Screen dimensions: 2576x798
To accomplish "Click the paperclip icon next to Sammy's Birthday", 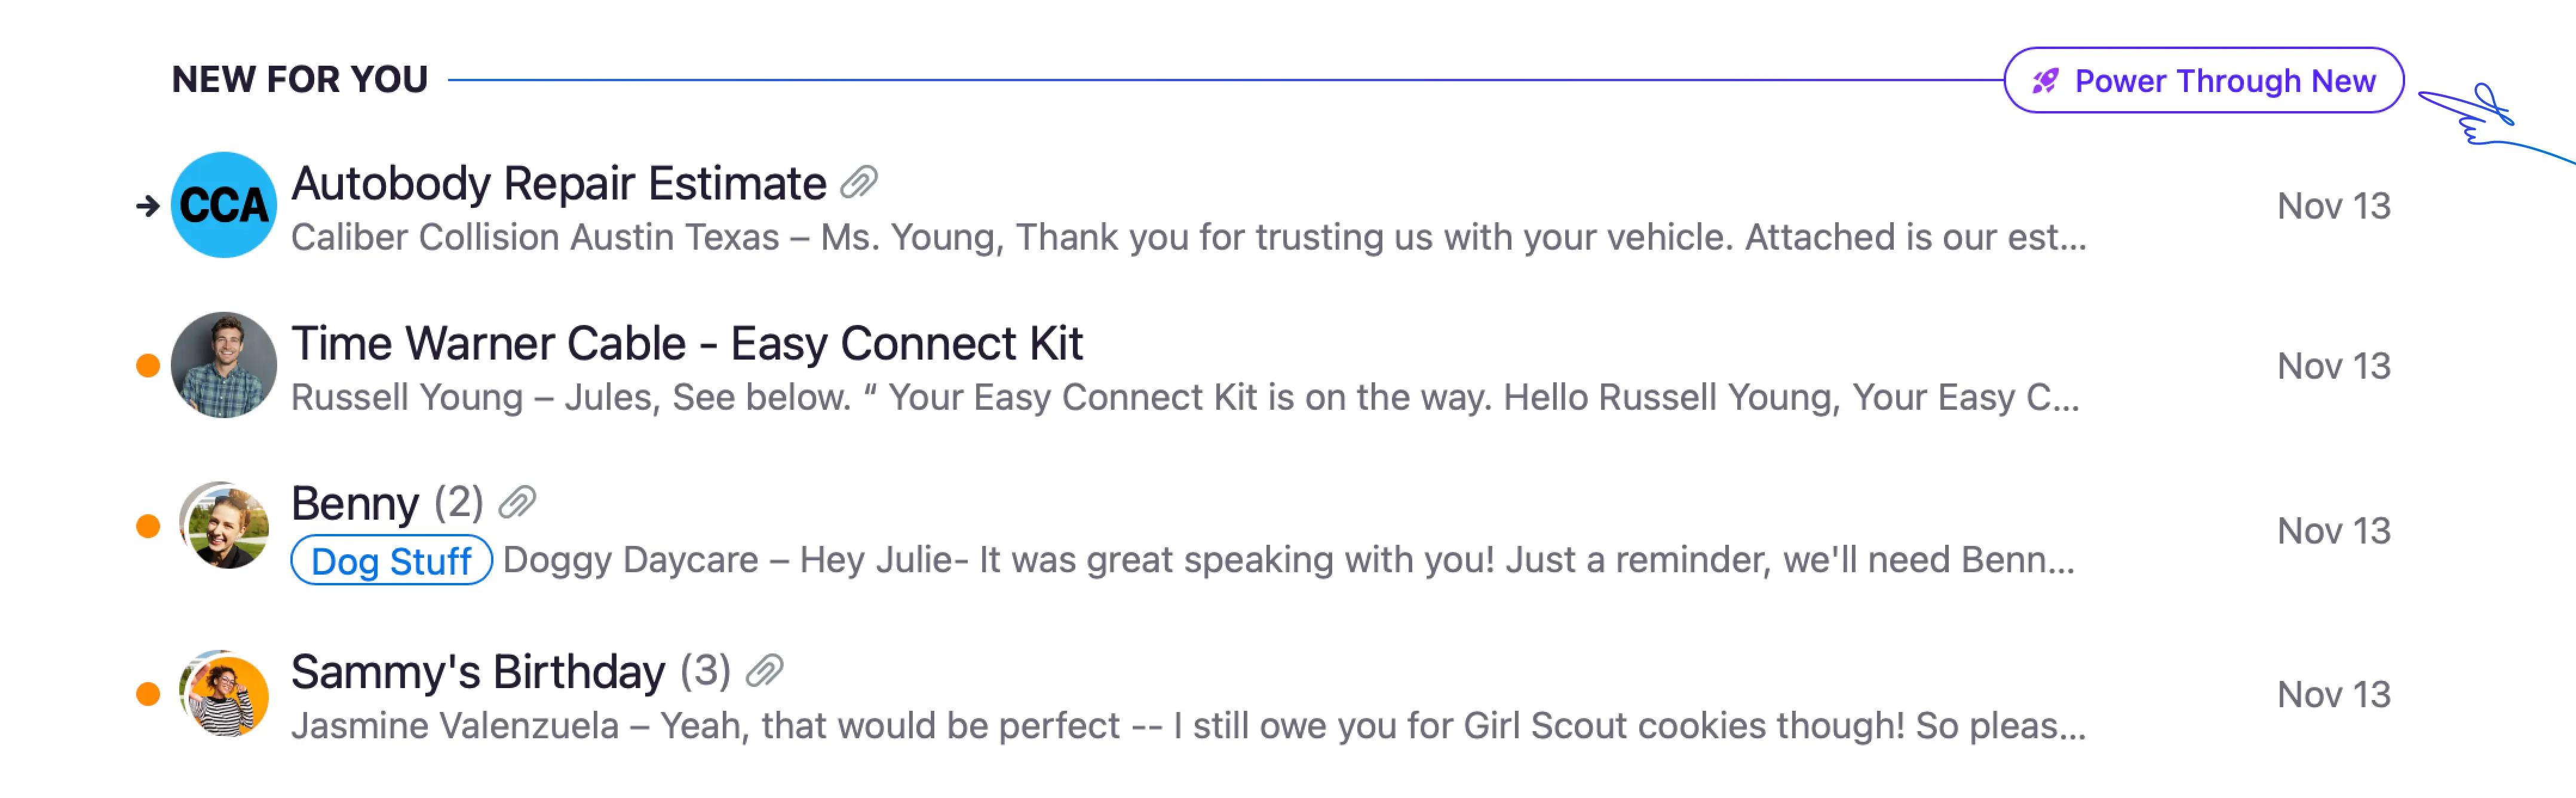I will click(x=764, y=670).
